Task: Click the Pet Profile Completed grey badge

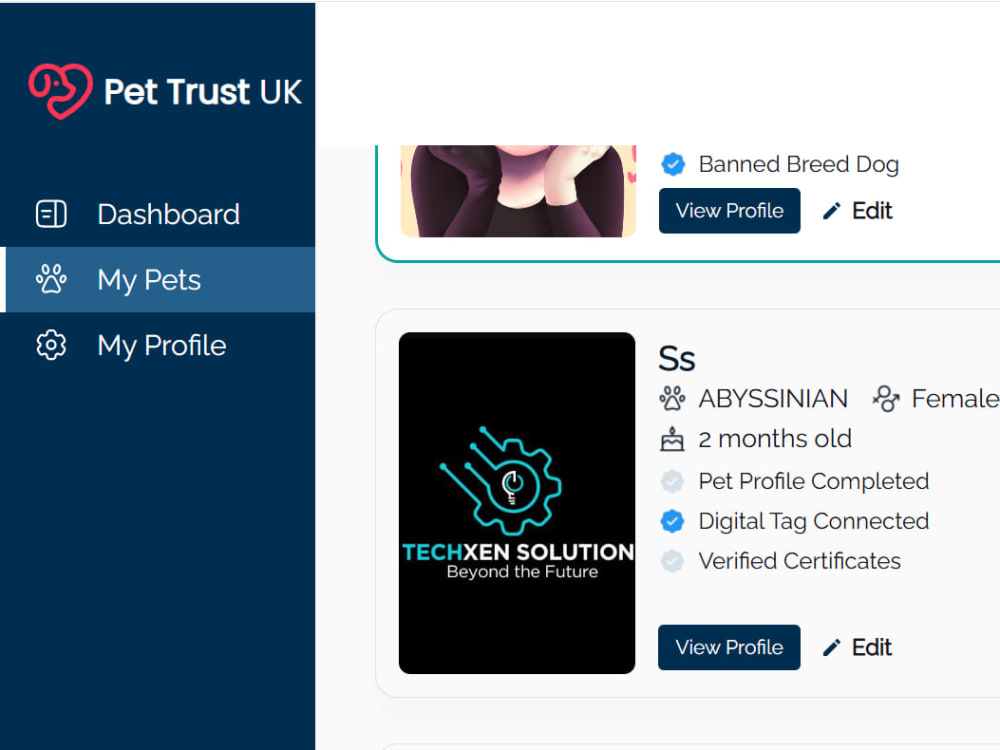Action: click(x=672, y=482)
